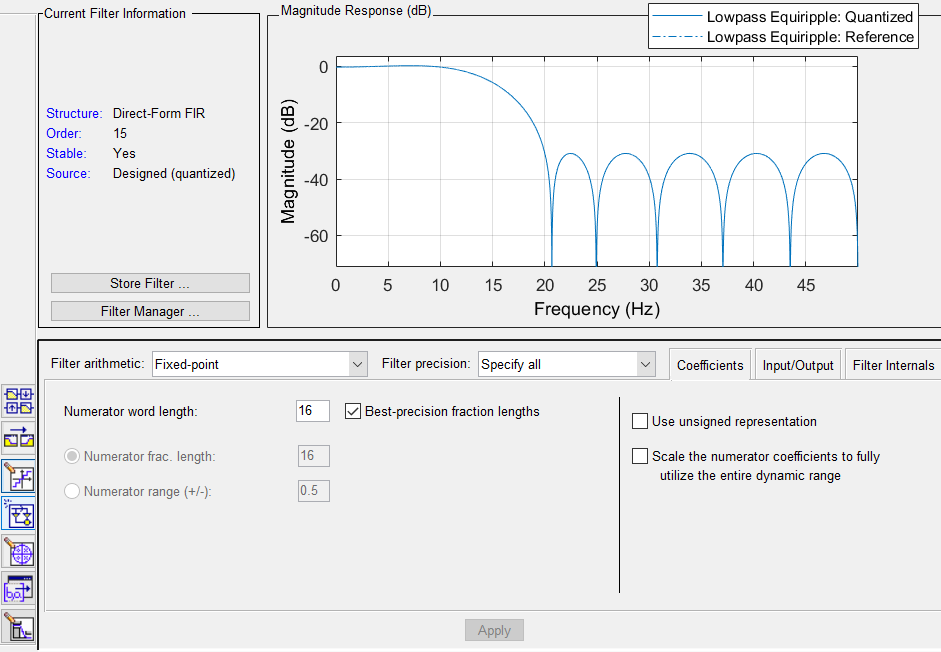Check Scale the numerator coefficients option
The image size is (941, 652).
(639, 456)
